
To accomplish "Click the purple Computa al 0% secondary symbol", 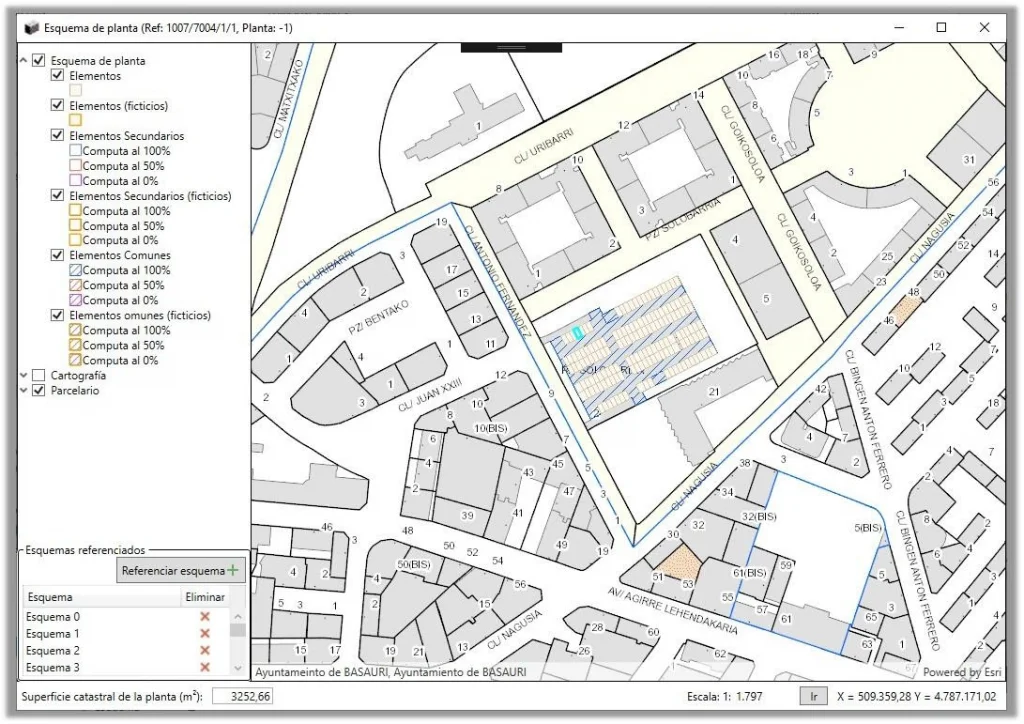I will pos(75,181).
